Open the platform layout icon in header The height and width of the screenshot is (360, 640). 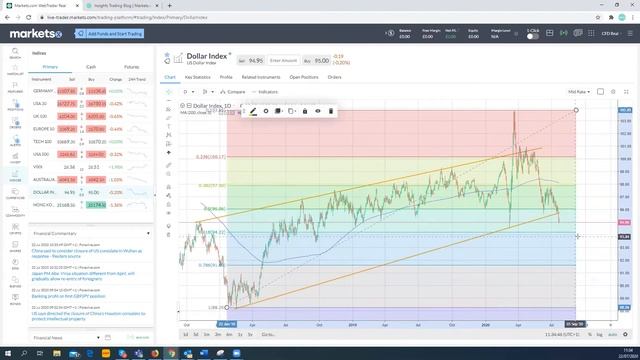coord(550,33)
